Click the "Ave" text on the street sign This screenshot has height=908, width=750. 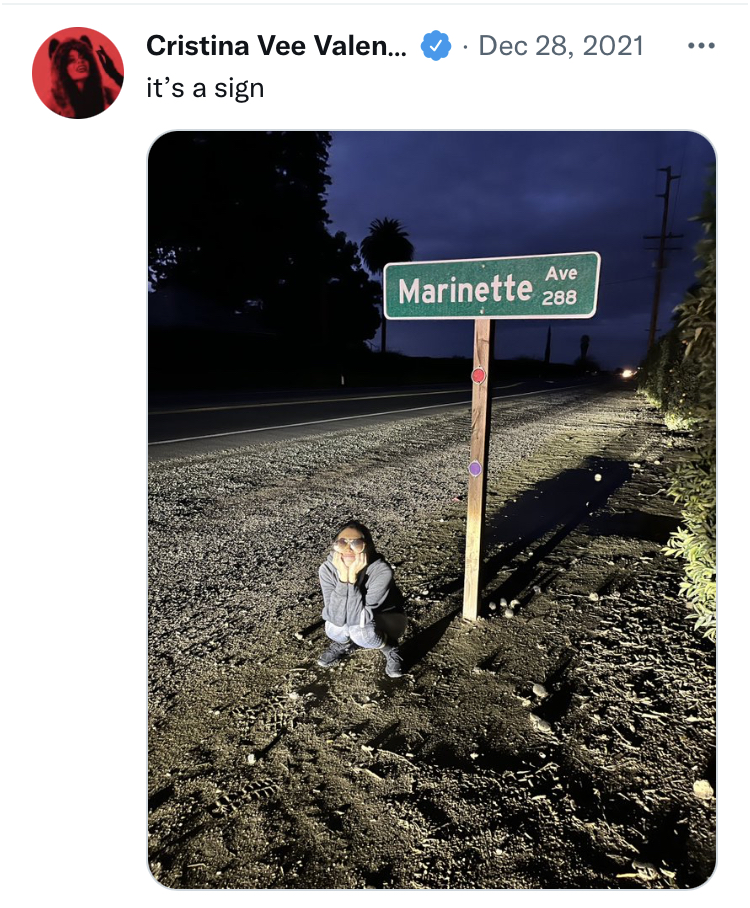(x=561, y=273)
